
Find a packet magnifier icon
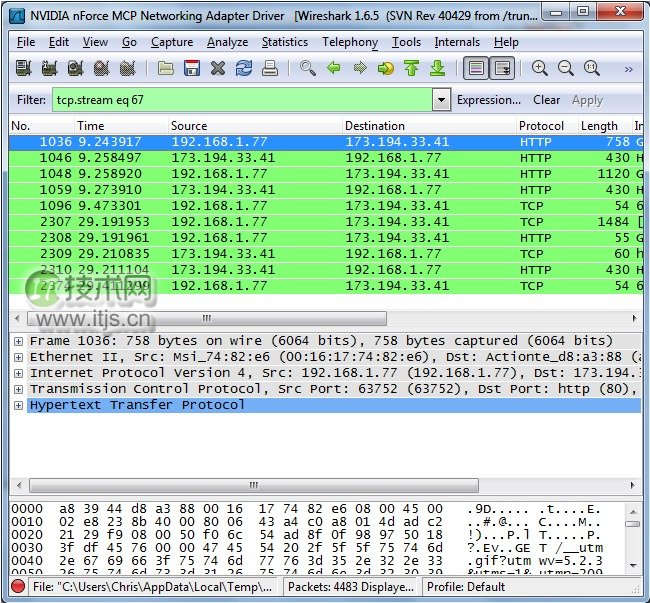pyautogui.click(x=308, y=68)
